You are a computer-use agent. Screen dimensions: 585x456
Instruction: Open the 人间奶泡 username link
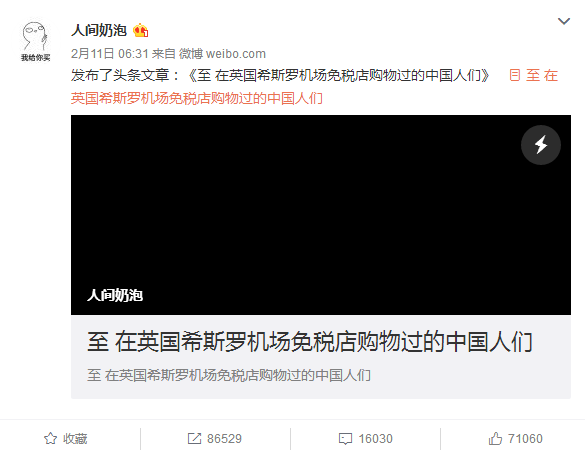(x=99, y=30)
